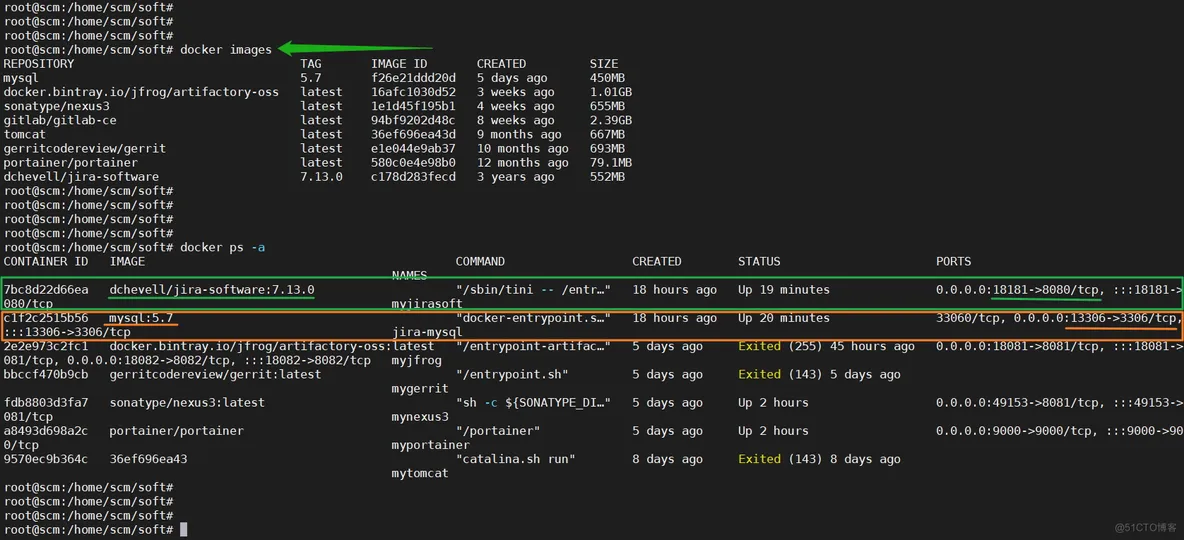Click the 'docker ps -a' command text

pos(223,248)
